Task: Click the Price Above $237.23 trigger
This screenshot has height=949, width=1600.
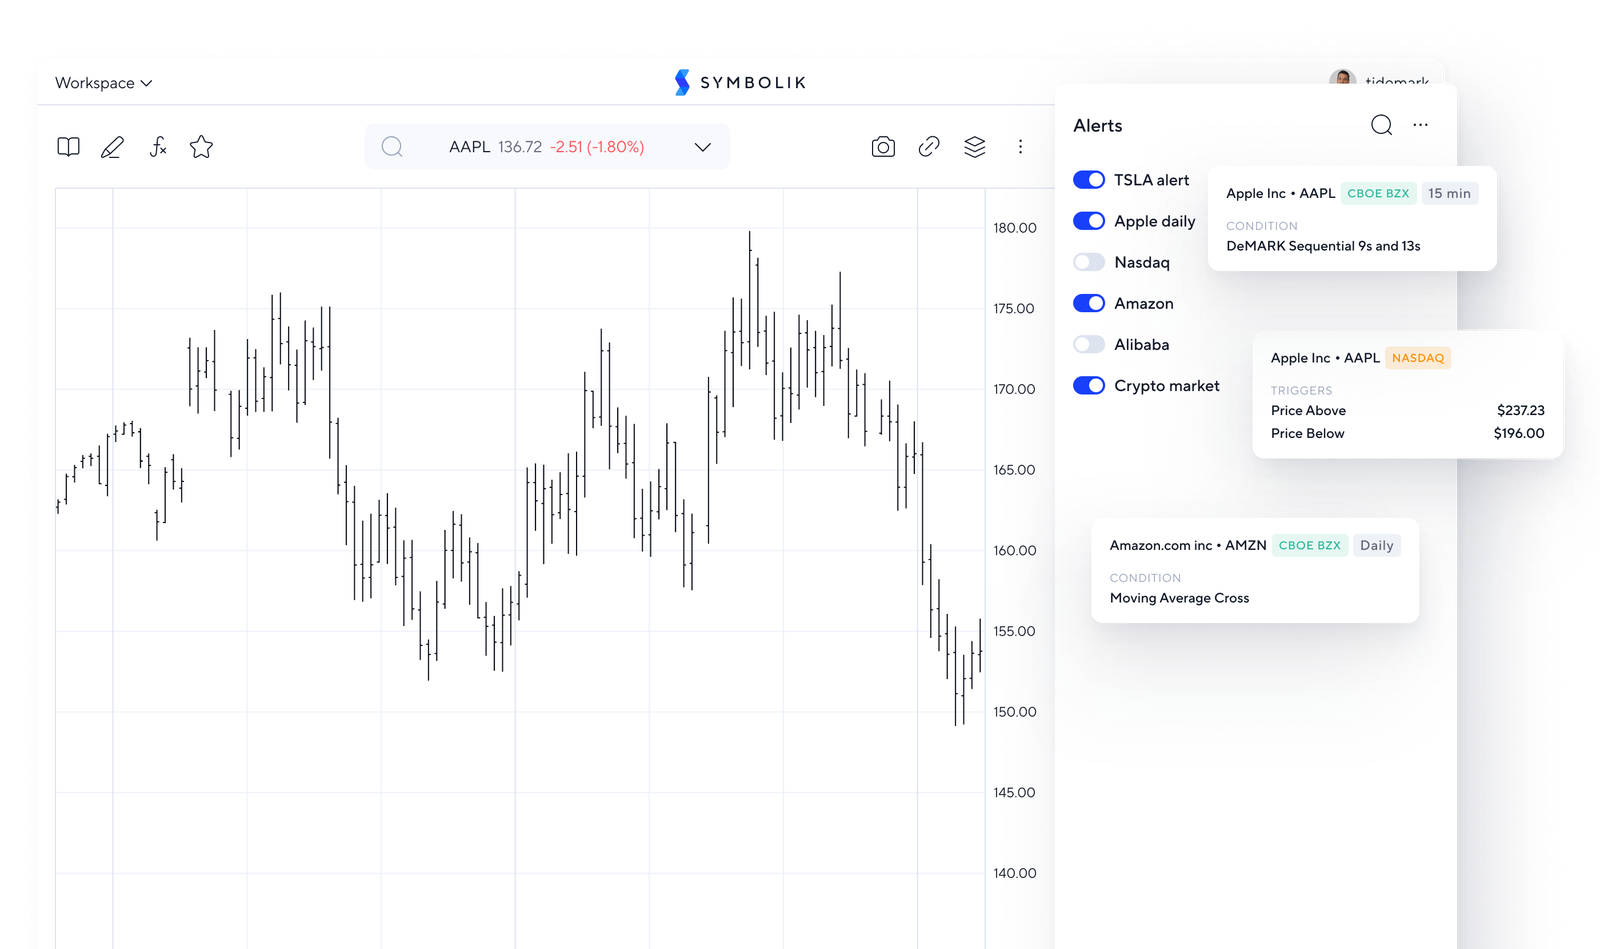Action: (1407, 410)
